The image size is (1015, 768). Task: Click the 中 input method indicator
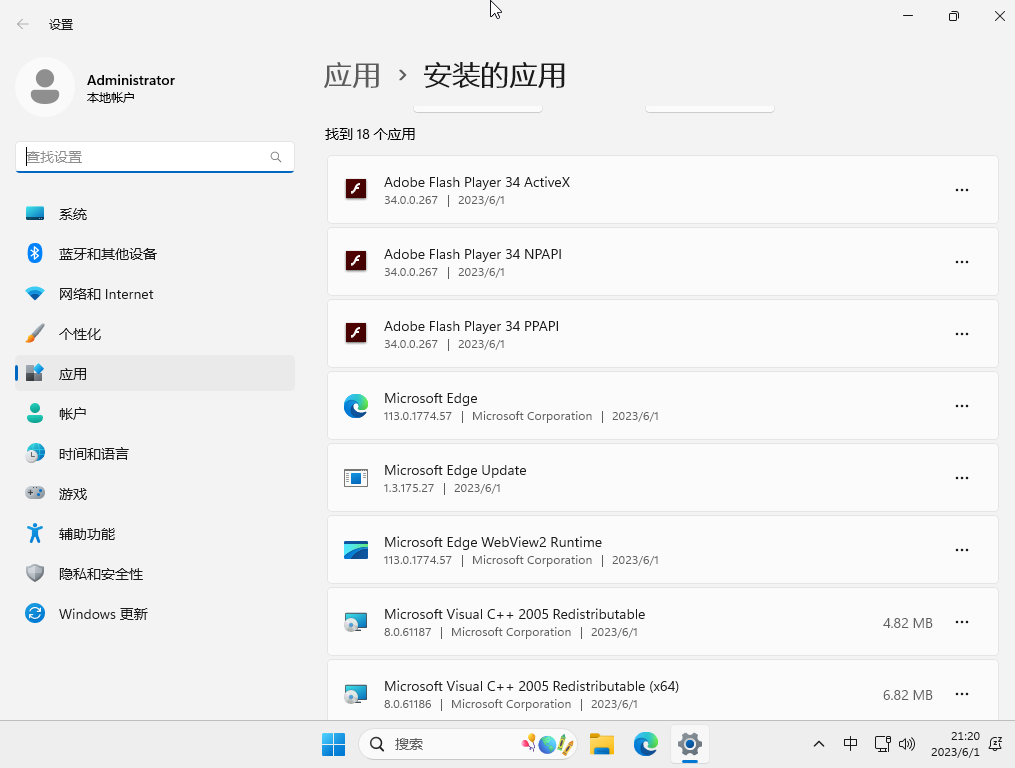tap(851, 744)
